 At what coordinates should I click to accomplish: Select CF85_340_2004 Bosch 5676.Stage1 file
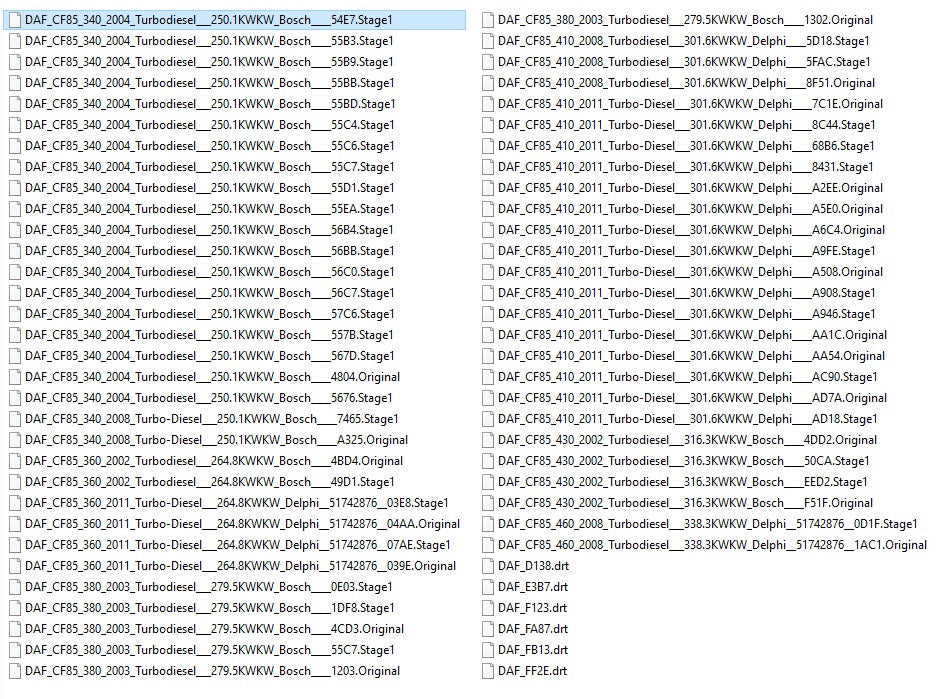coord(209,398)
